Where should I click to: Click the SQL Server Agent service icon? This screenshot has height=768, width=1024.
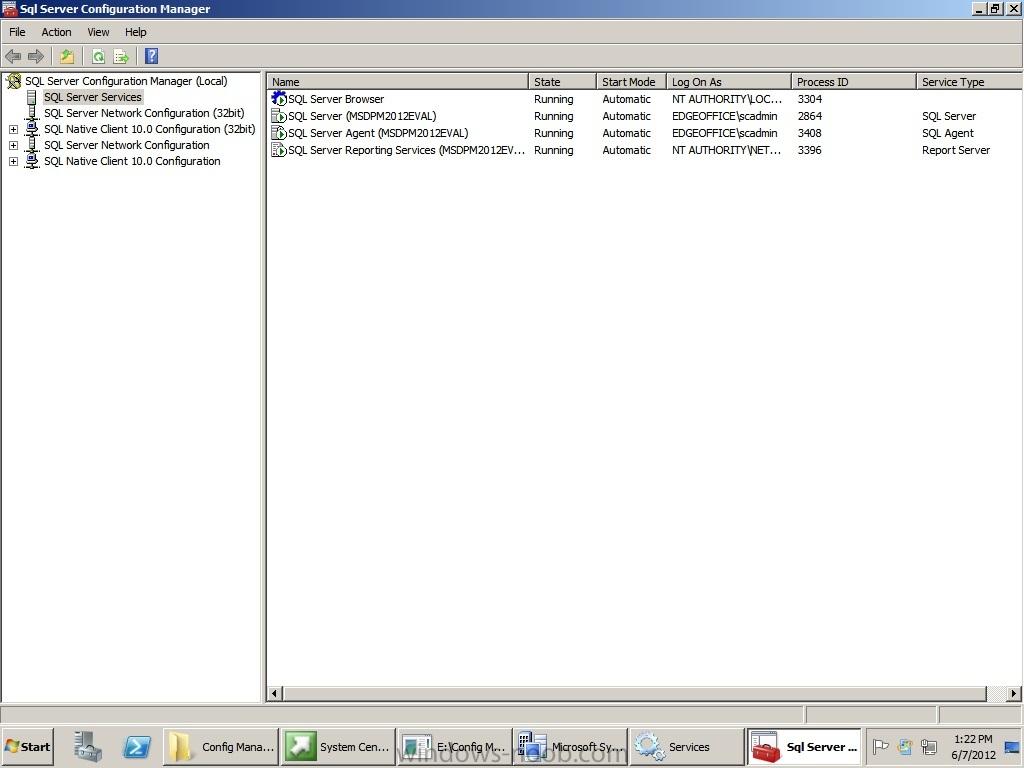tap(279, 133)
